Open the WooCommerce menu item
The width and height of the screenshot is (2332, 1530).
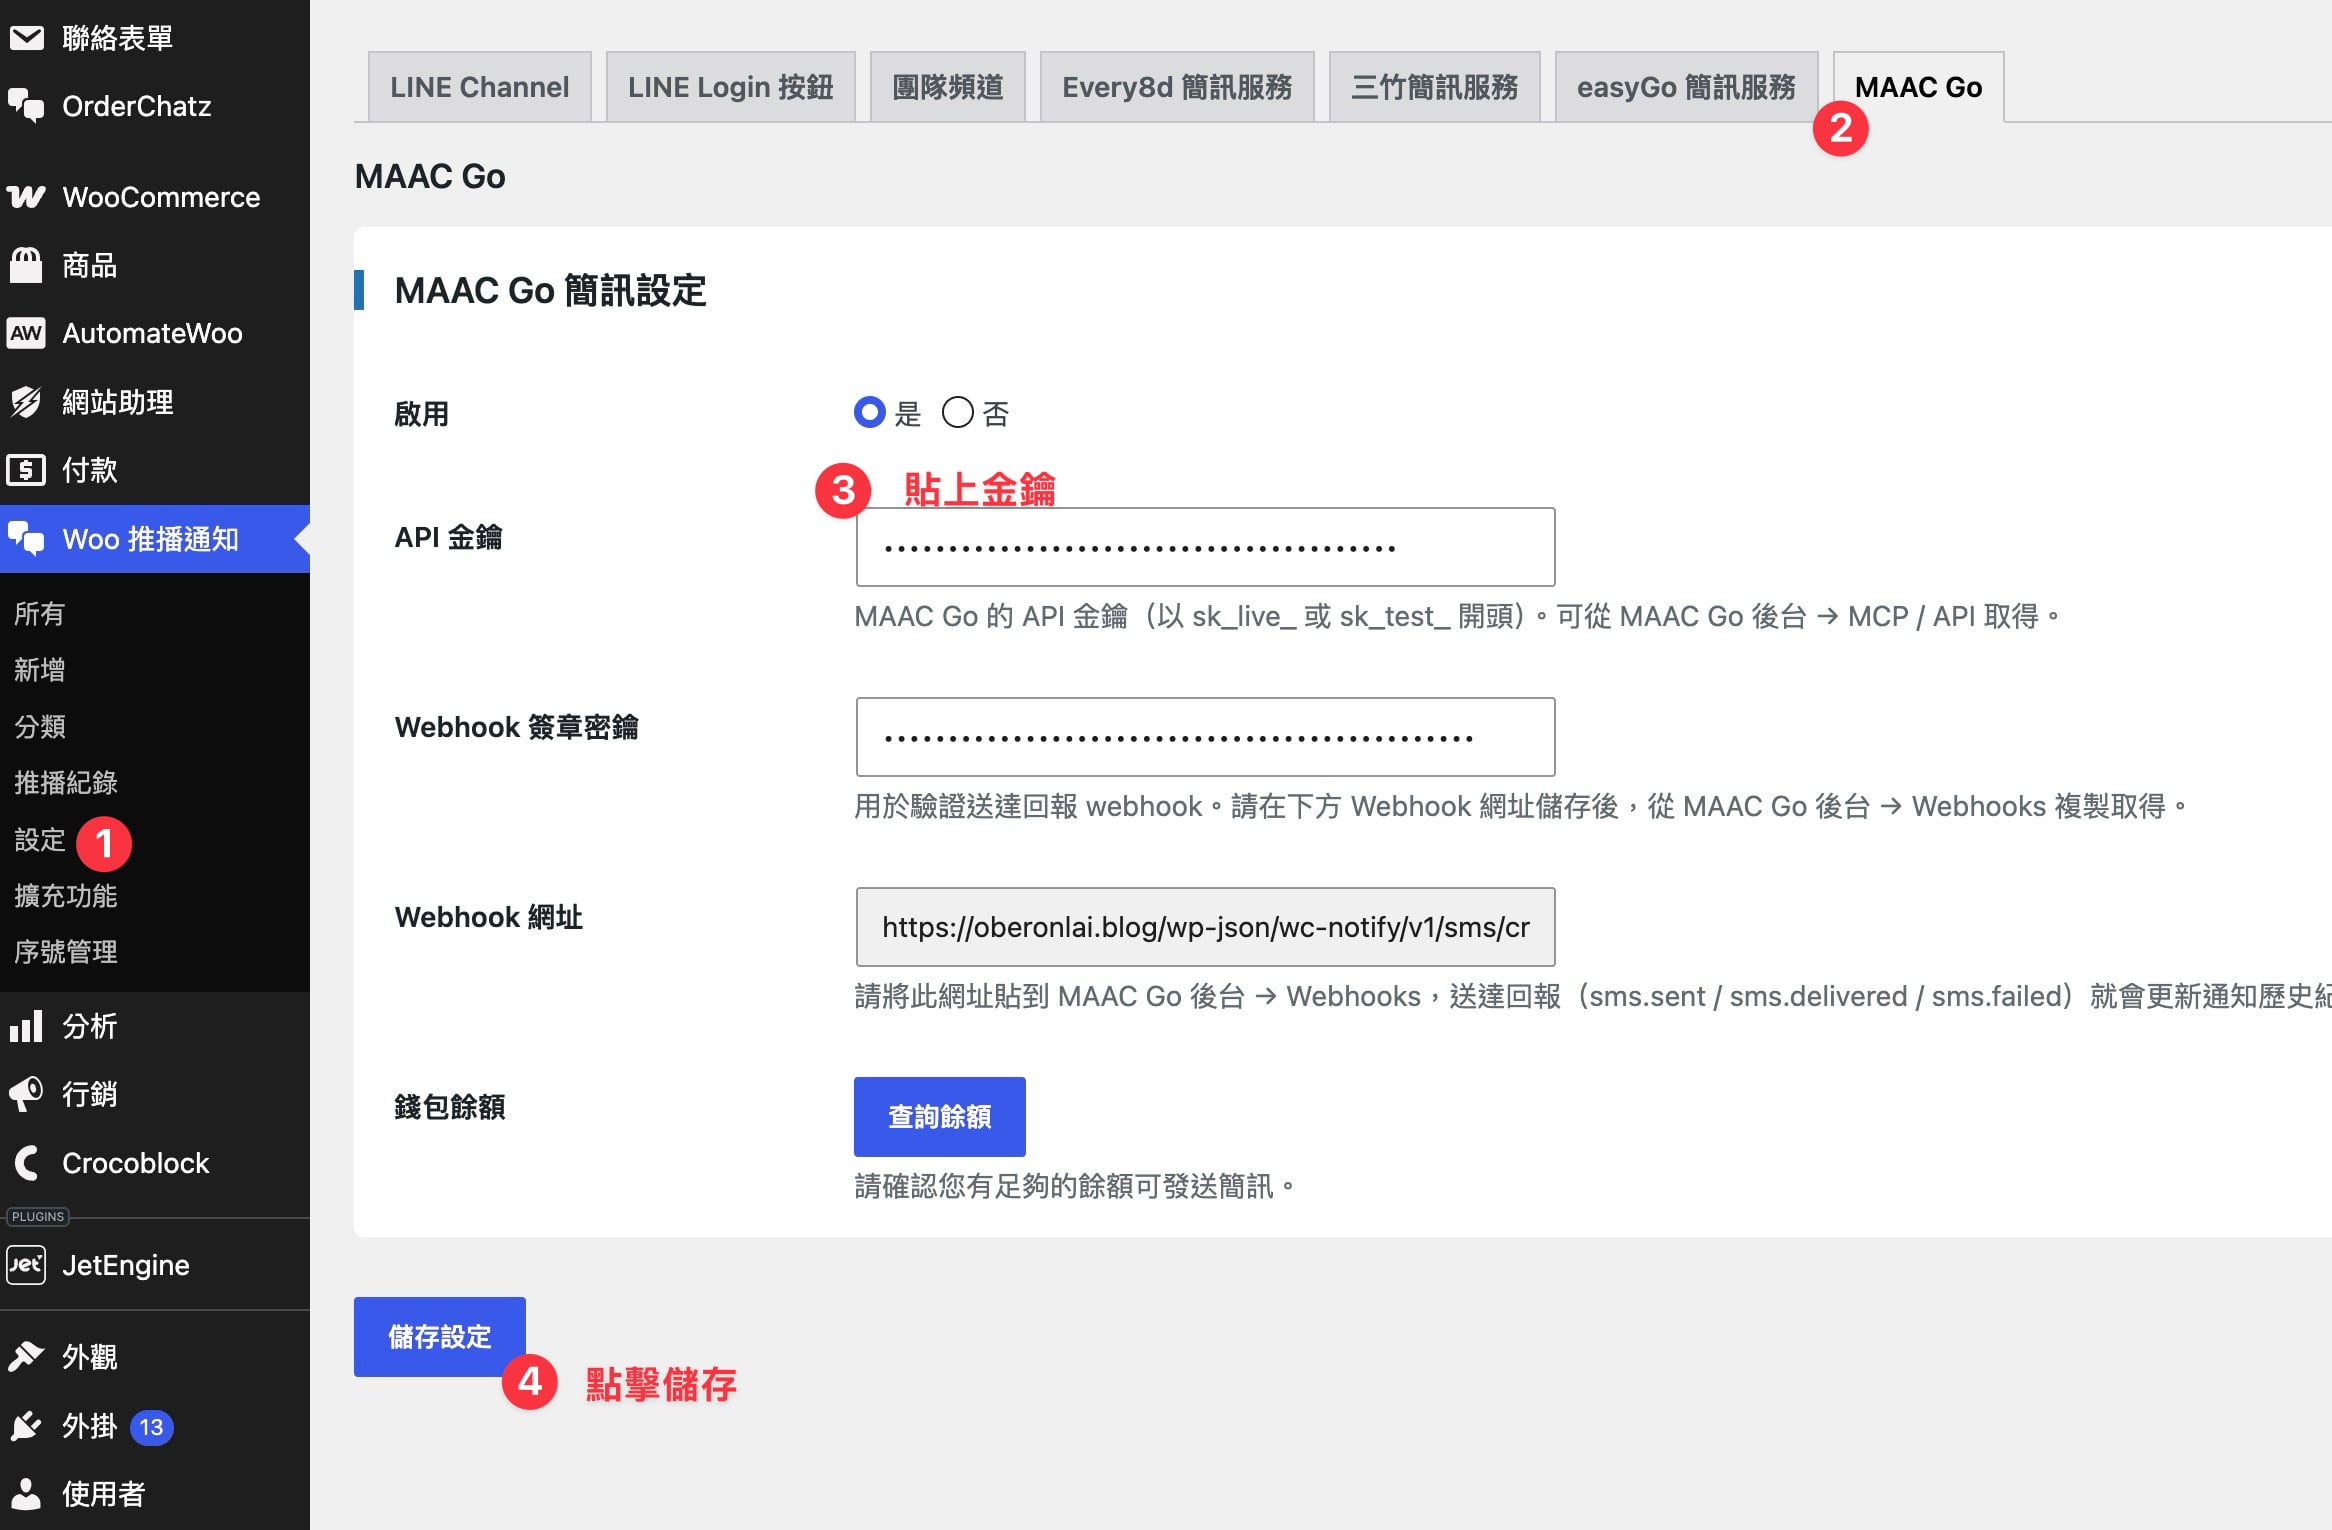click(x=155, y=197)
